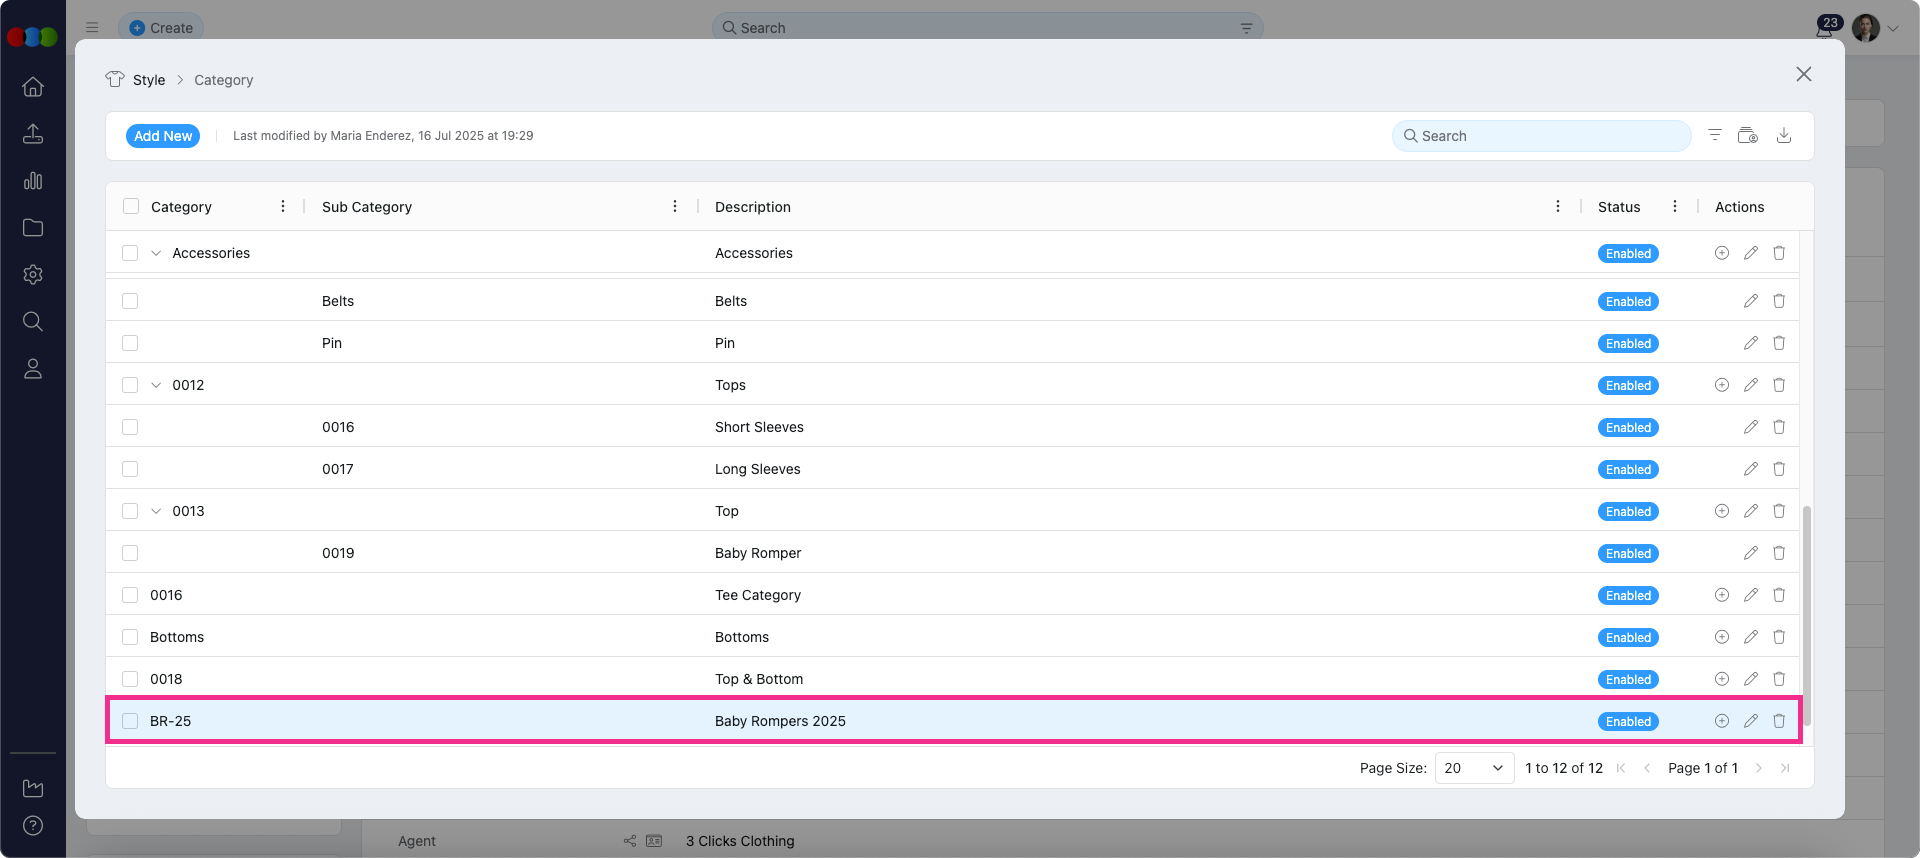Open the filter icon beside category search
The height and width of the screenshot is (858, 1920).
[x=1714, y=136]
